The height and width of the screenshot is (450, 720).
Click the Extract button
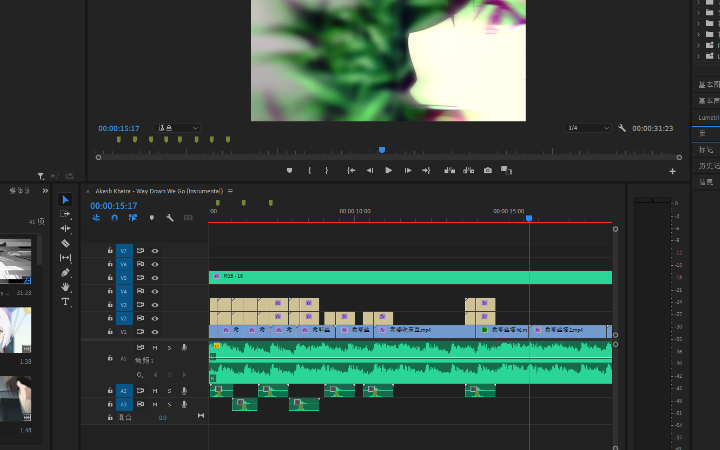(x=468, y=170)
